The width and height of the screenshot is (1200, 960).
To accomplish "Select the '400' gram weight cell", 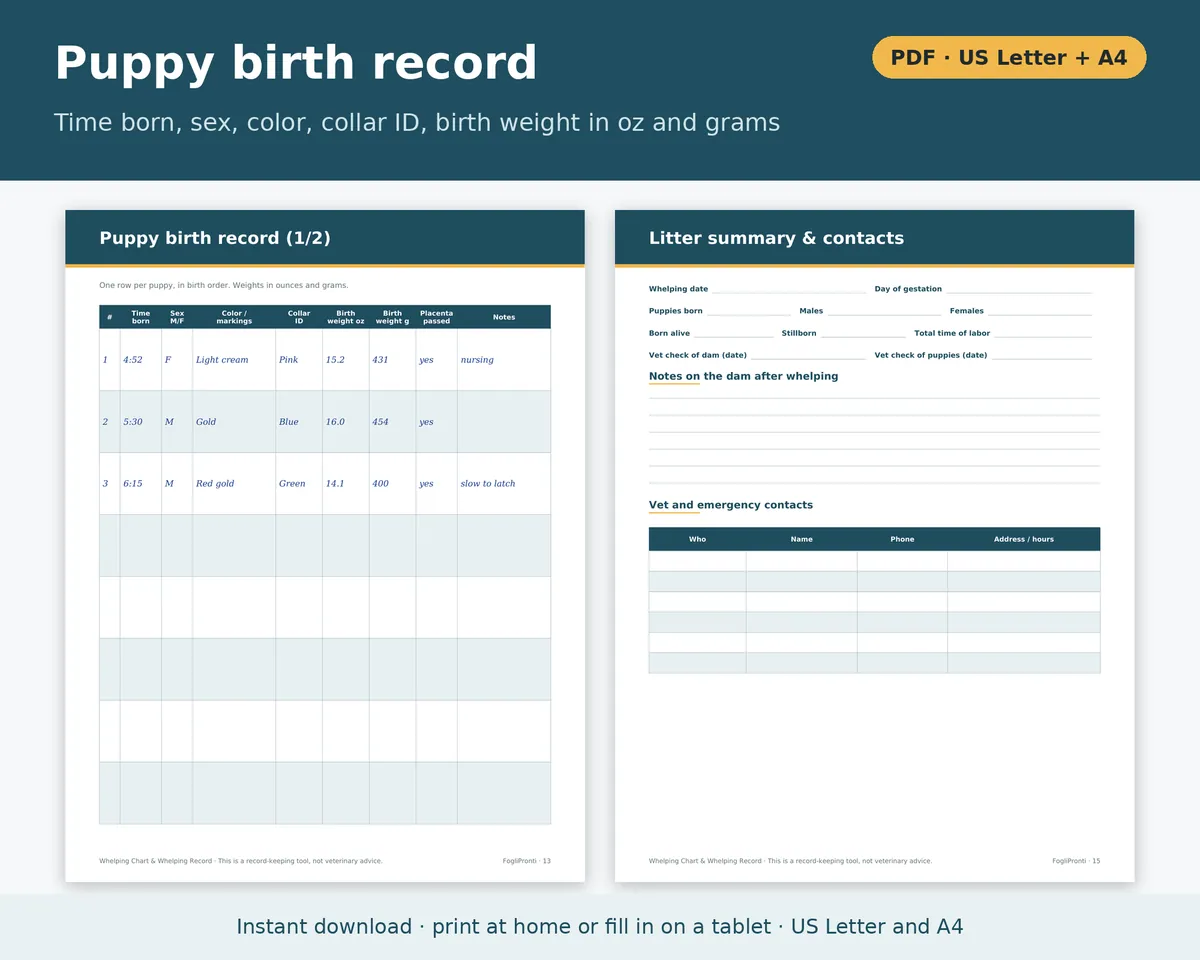I will click(393, 484).
